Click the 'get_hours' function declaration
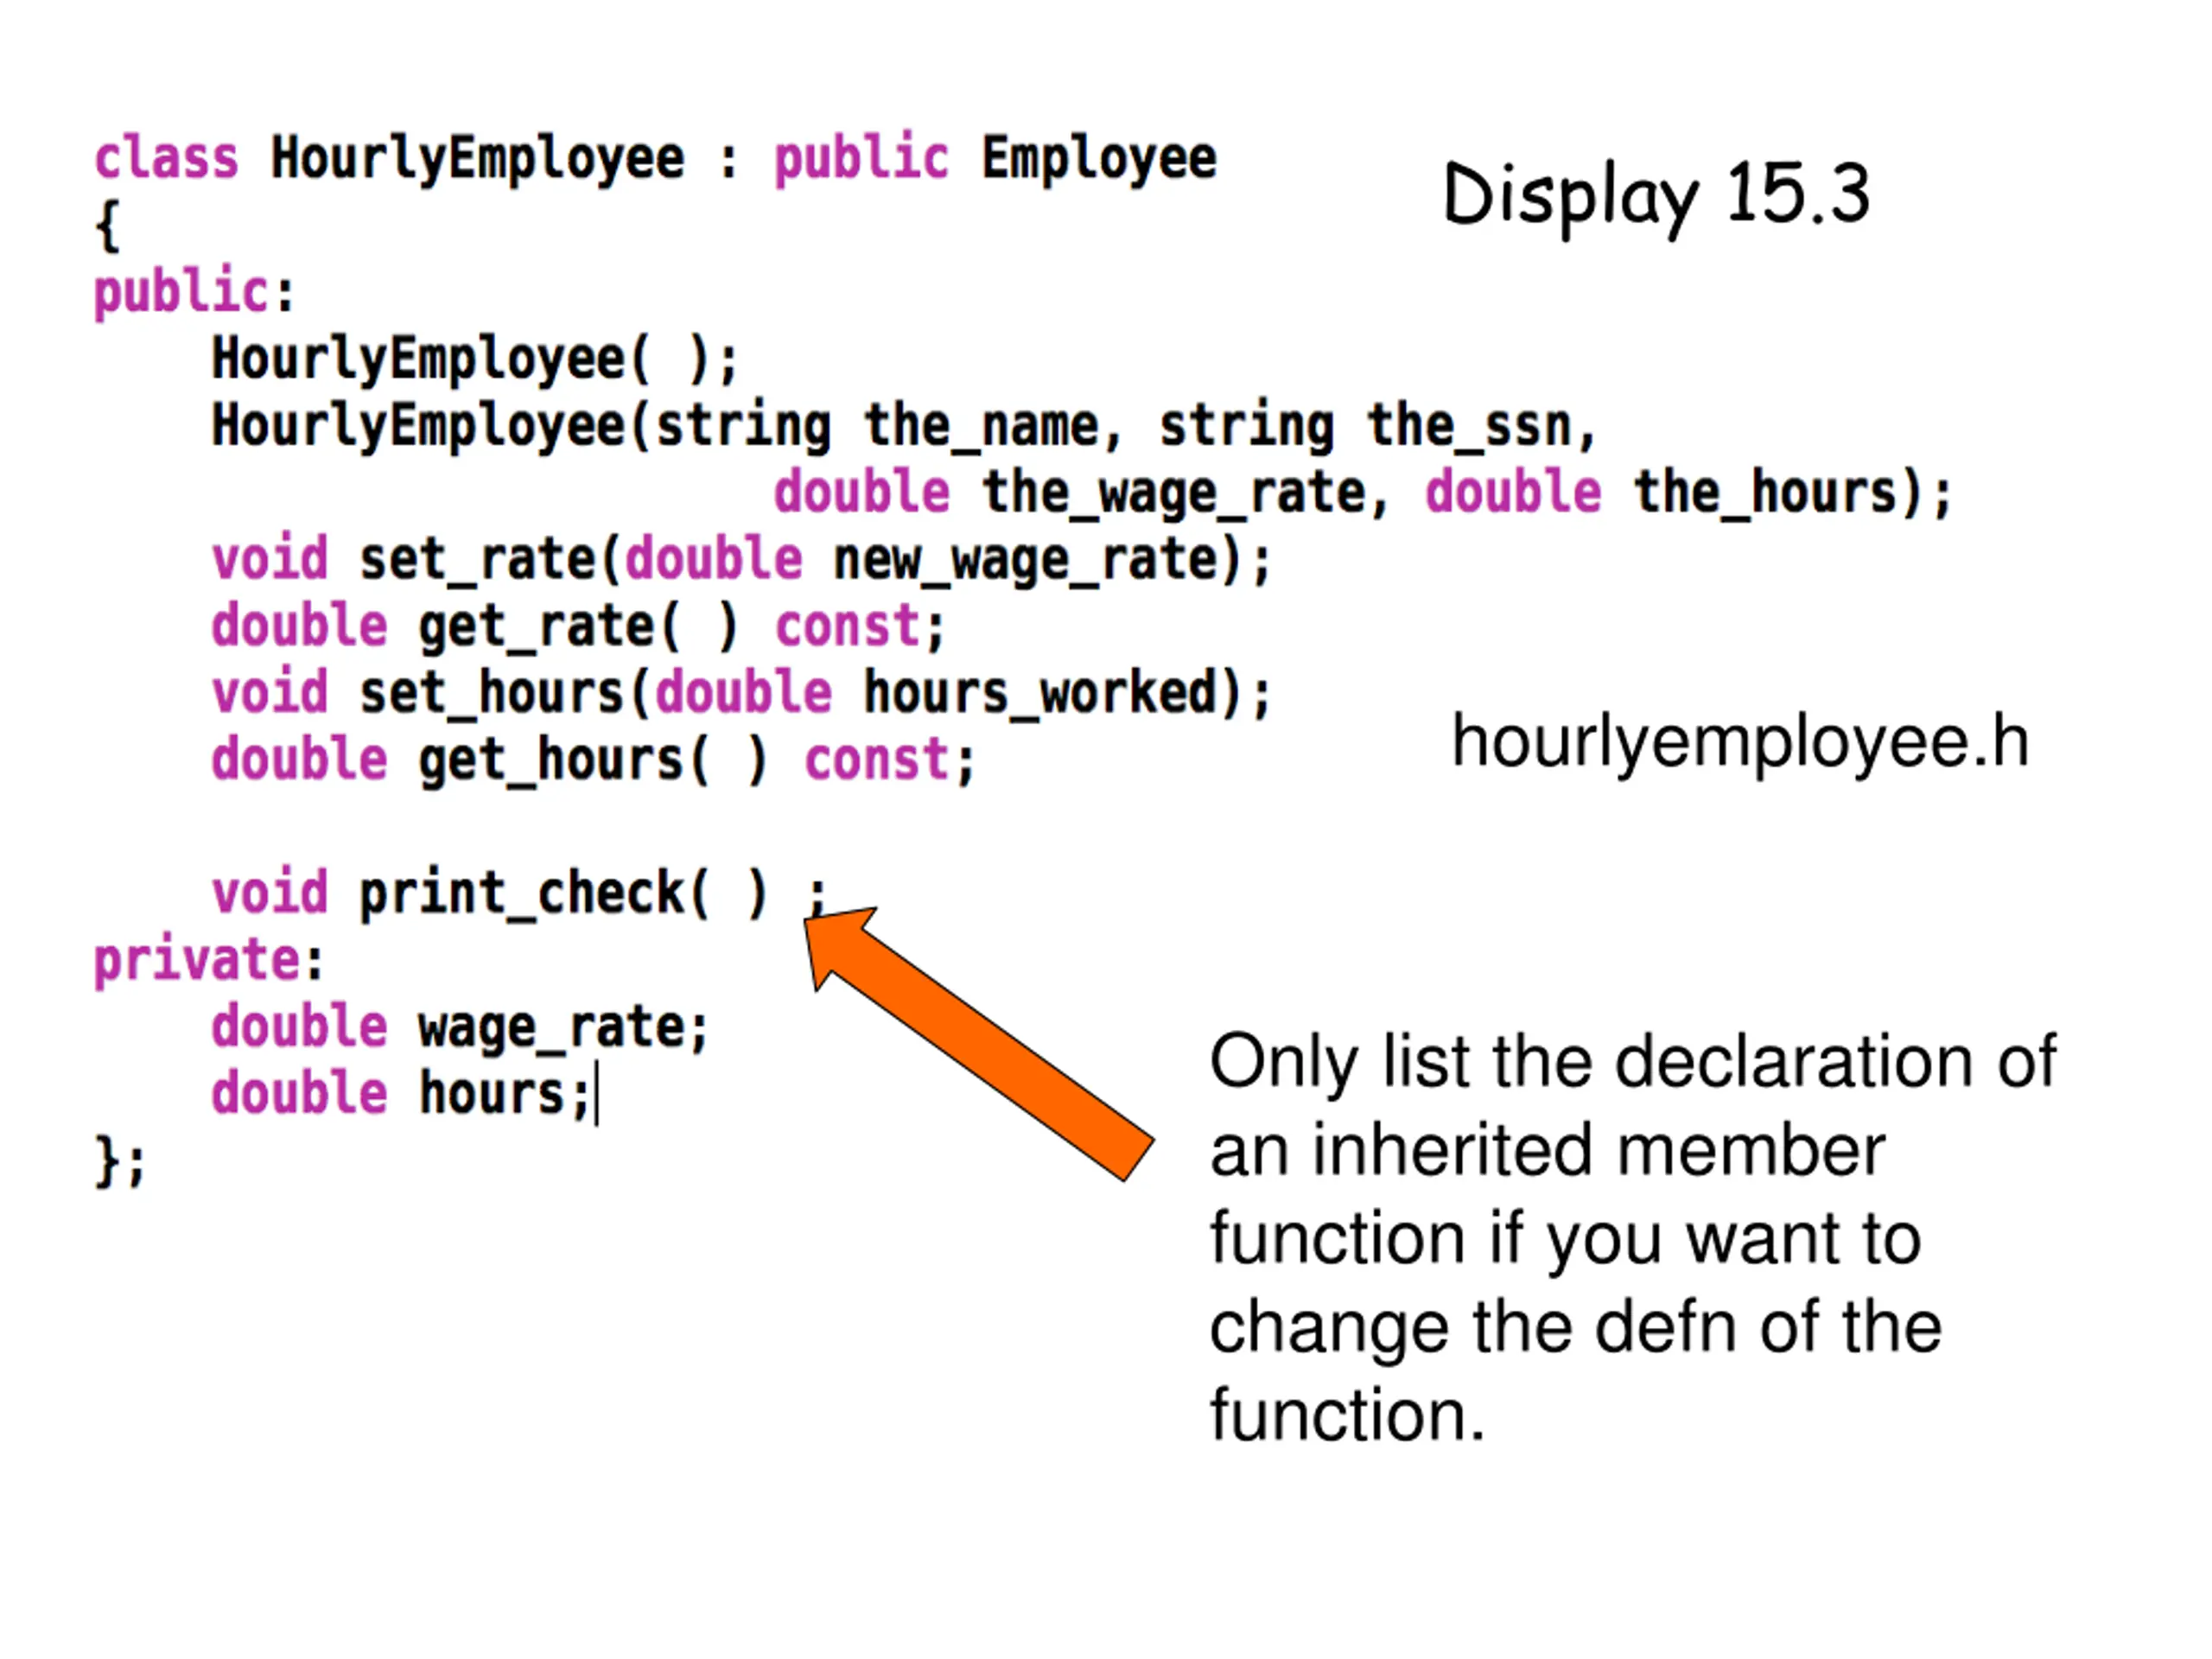2212x1659 pixels. [x=592, y=761]
